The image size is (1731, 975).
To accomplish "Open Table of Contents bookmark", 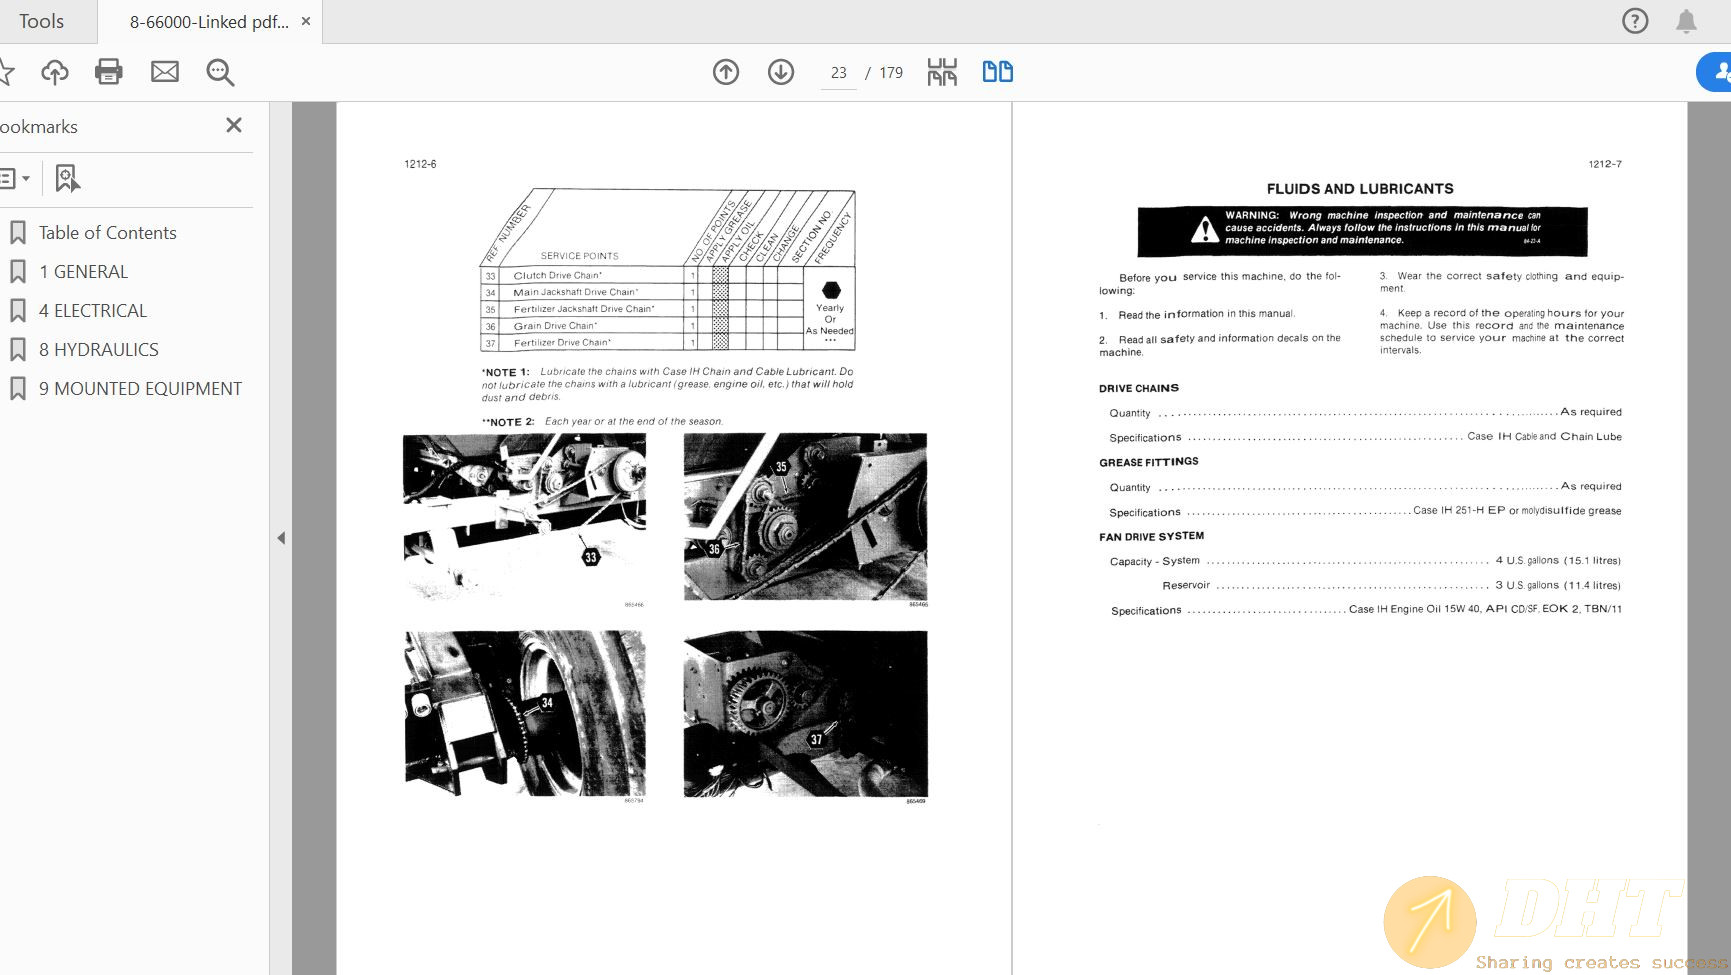I will pos(107,233).
